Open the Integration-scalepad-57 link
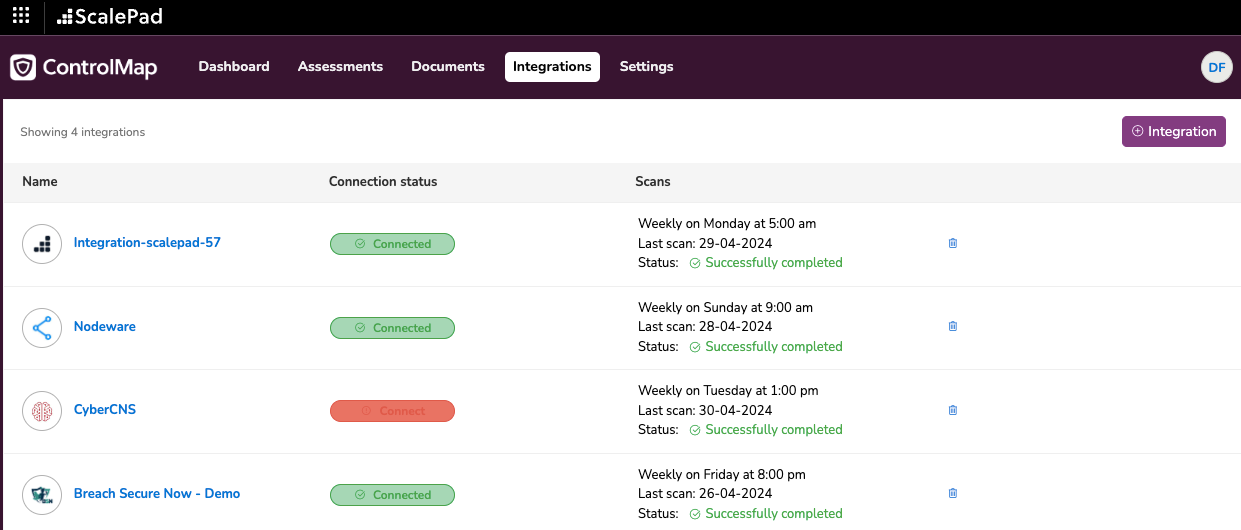 147,243
